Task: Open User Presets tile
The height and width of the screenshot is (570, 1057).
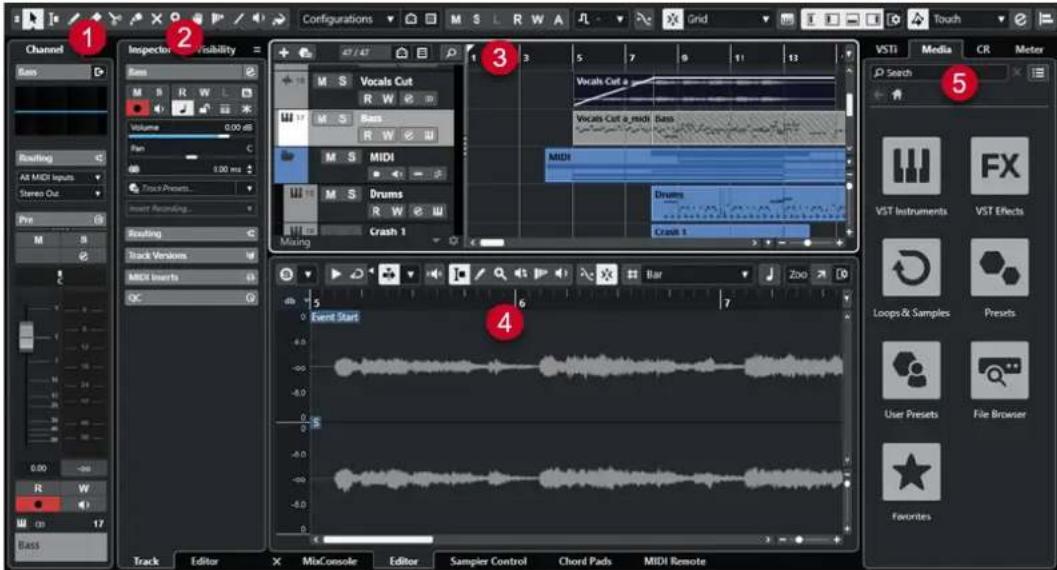Action: (911, 370)
